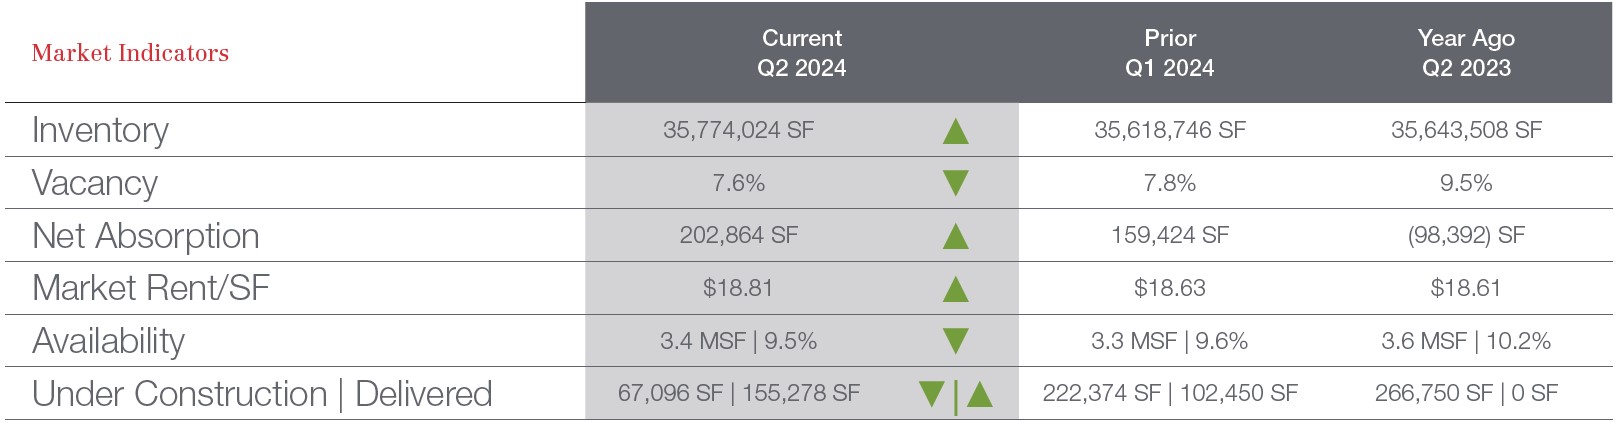Select the Current Q2 2024 column header
The height and width of the screenshot is (423, 1615).
coord(801,53)
